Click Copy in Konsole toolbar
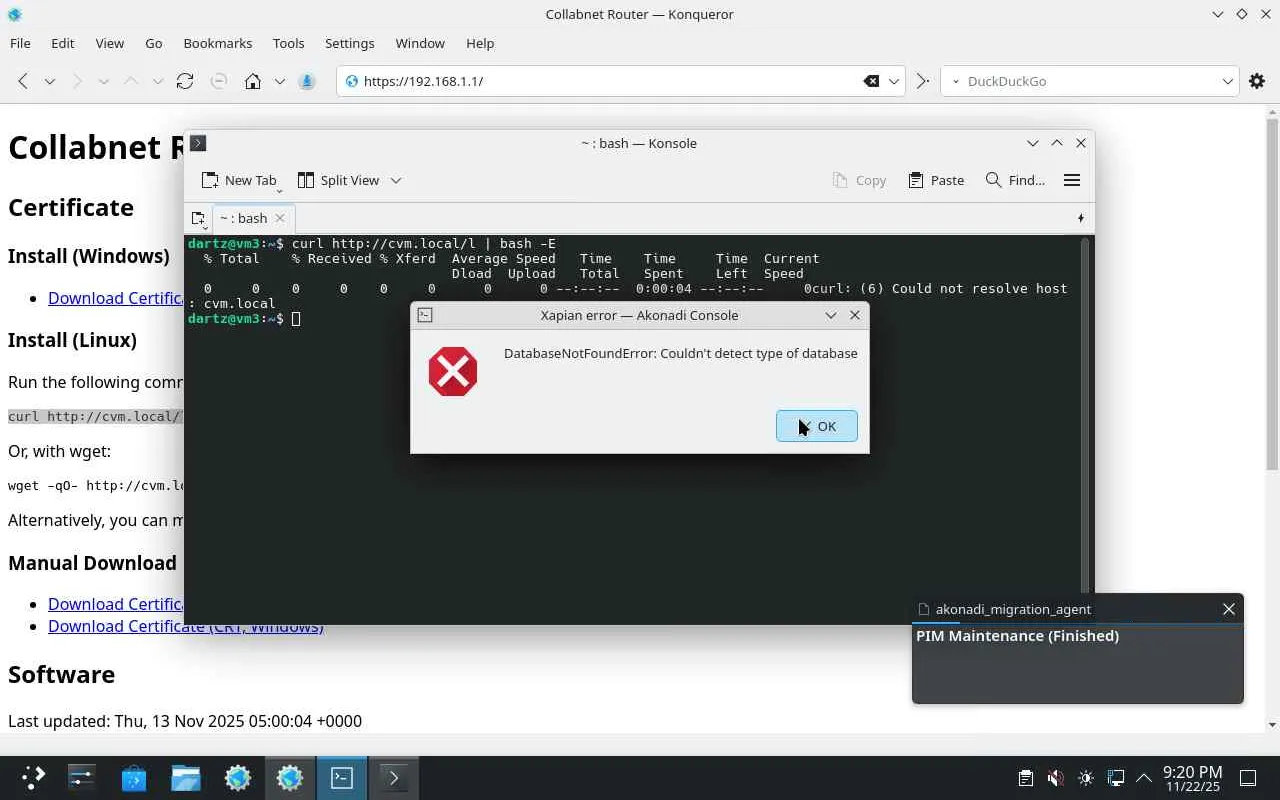Screen dimensions: 1280x800 click(x=859, y=180)
